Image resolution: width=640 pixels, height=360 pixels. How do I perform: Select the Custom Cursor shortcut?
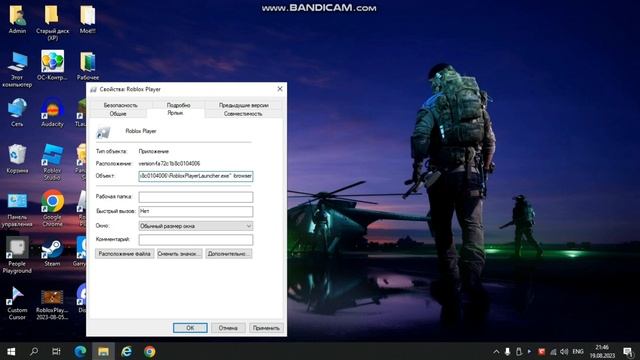(17, 302)
